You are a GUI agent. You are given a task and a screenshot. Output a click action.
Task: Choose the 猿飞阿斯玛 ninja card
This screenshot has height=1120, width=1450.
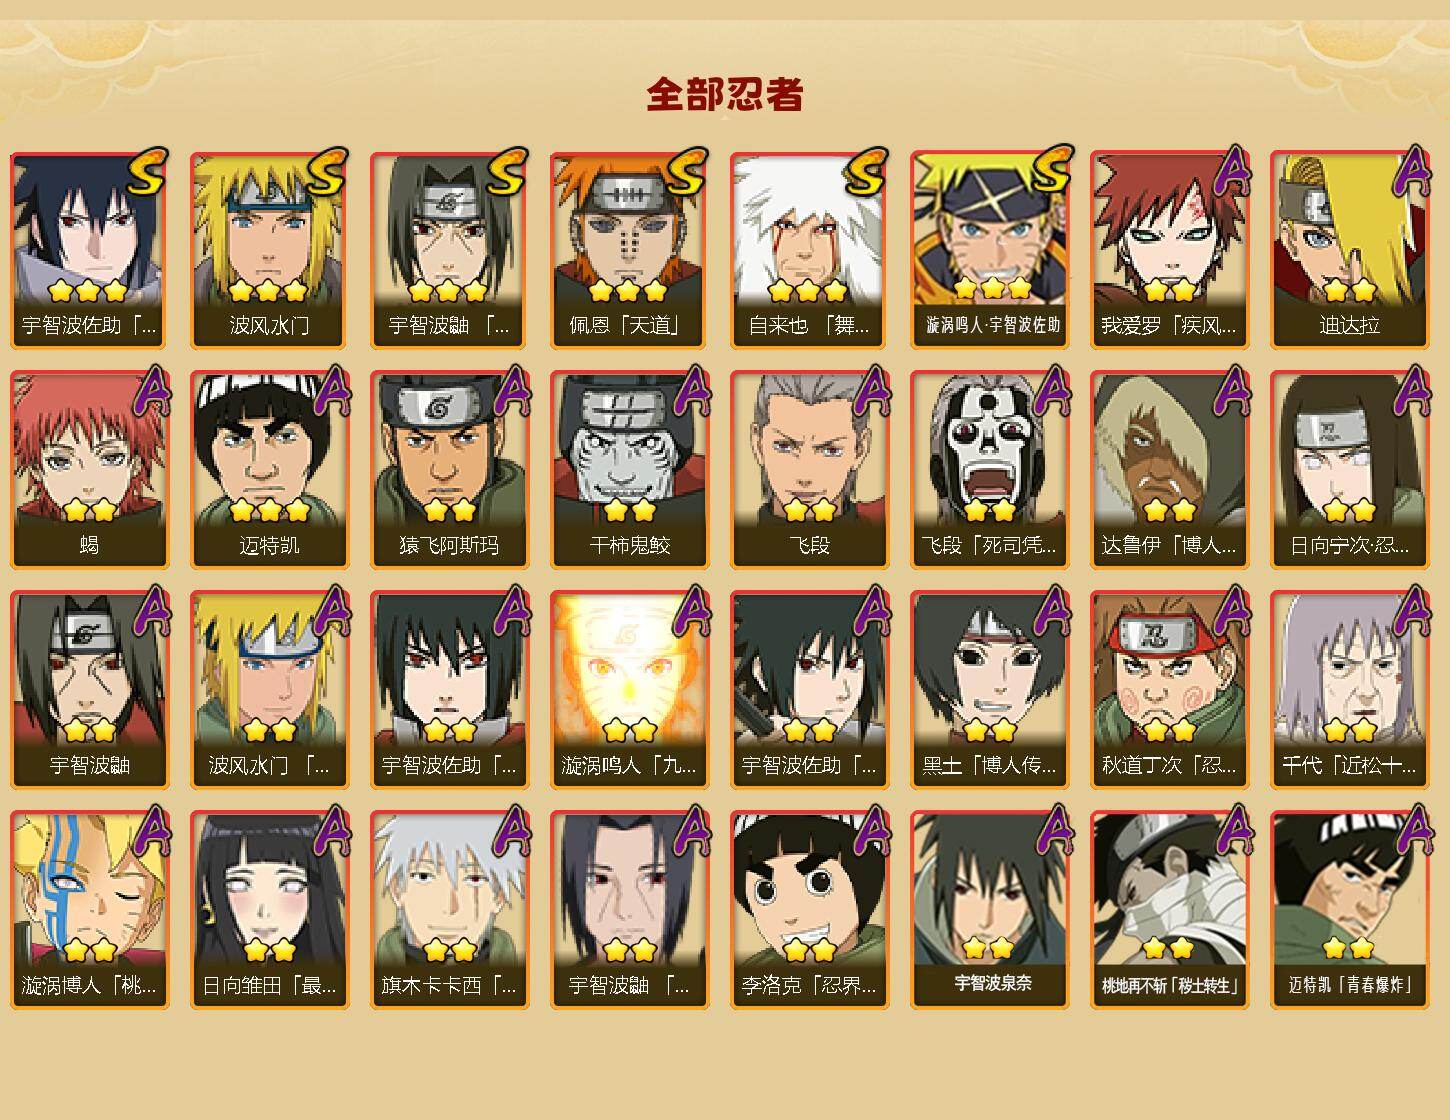(449, 470)
